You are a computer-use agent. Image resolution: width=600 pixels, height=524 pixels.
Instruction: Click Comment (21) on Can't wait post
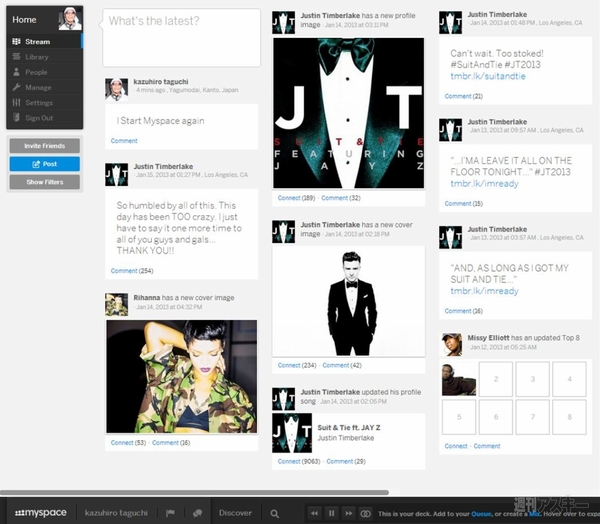point(463,96)
